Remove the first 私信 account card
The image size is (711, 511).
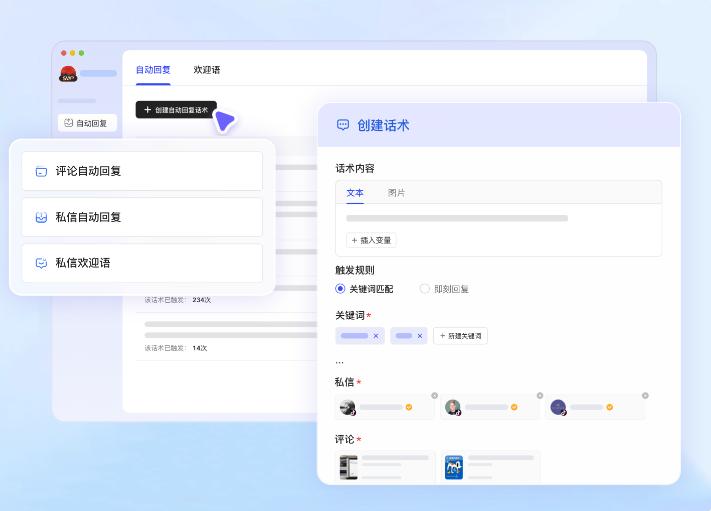434,395
